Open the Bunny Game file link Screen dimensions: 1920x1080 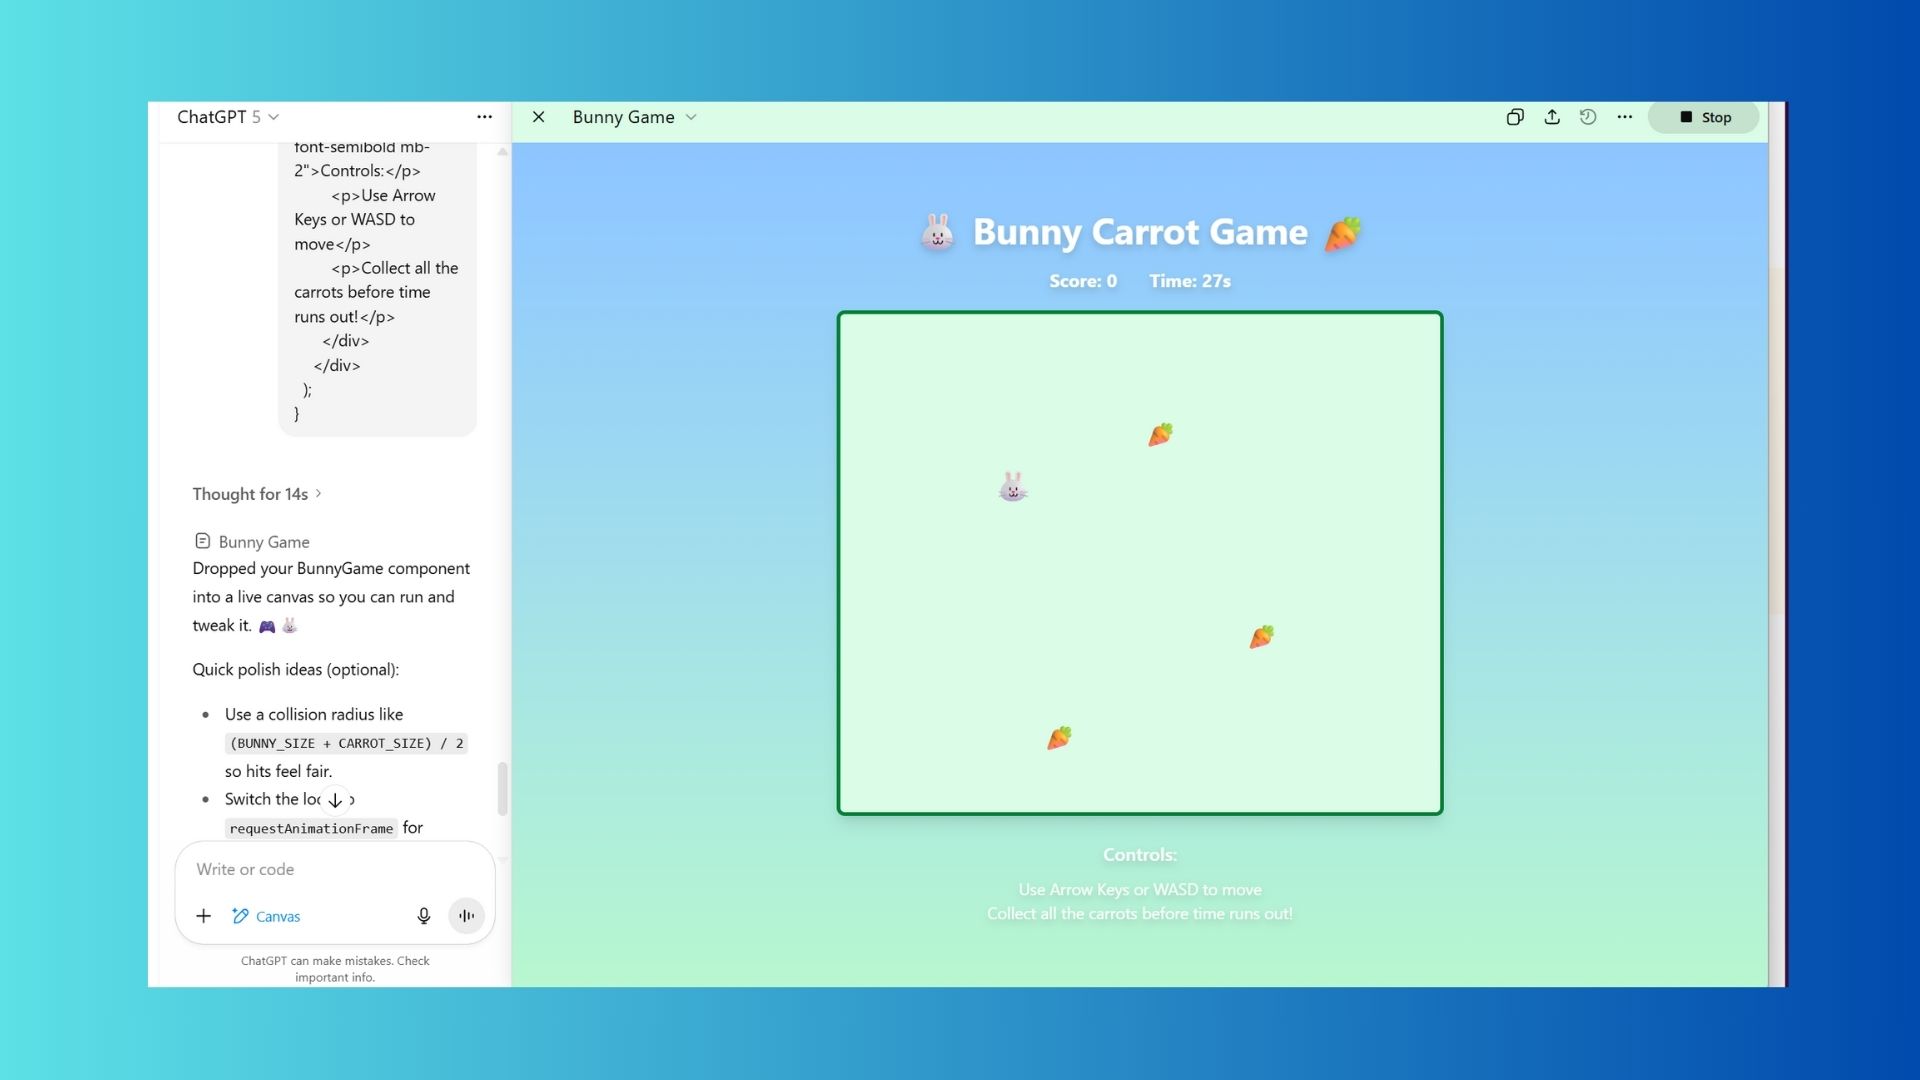click(263, 541)
